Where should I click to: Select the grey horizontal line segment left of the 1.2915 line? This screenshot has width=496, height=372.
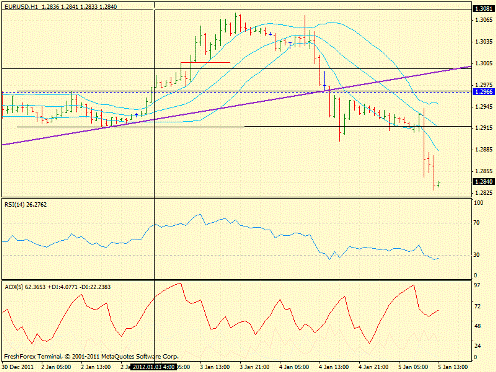coord(131,127)
